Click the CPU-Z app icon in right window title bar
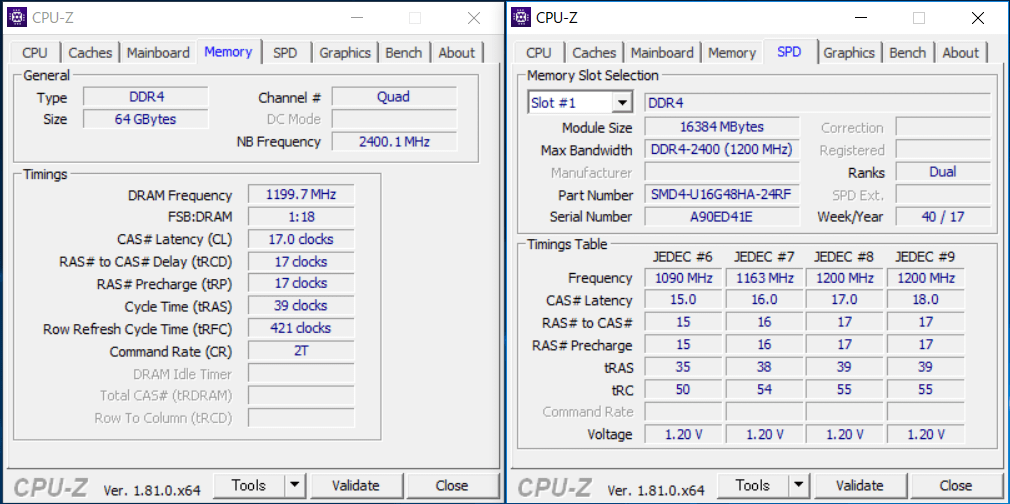This screenshot has height=504, width=1010. pyautogui.click(x=520, y=17)
